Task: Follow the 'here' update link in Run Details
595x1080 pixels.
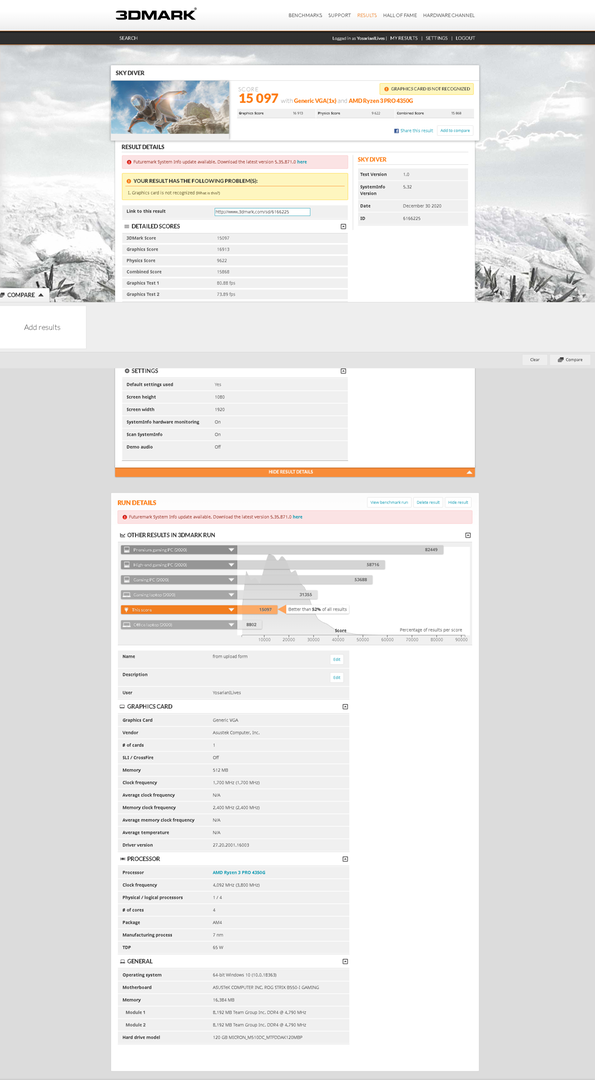Action: 298,517
